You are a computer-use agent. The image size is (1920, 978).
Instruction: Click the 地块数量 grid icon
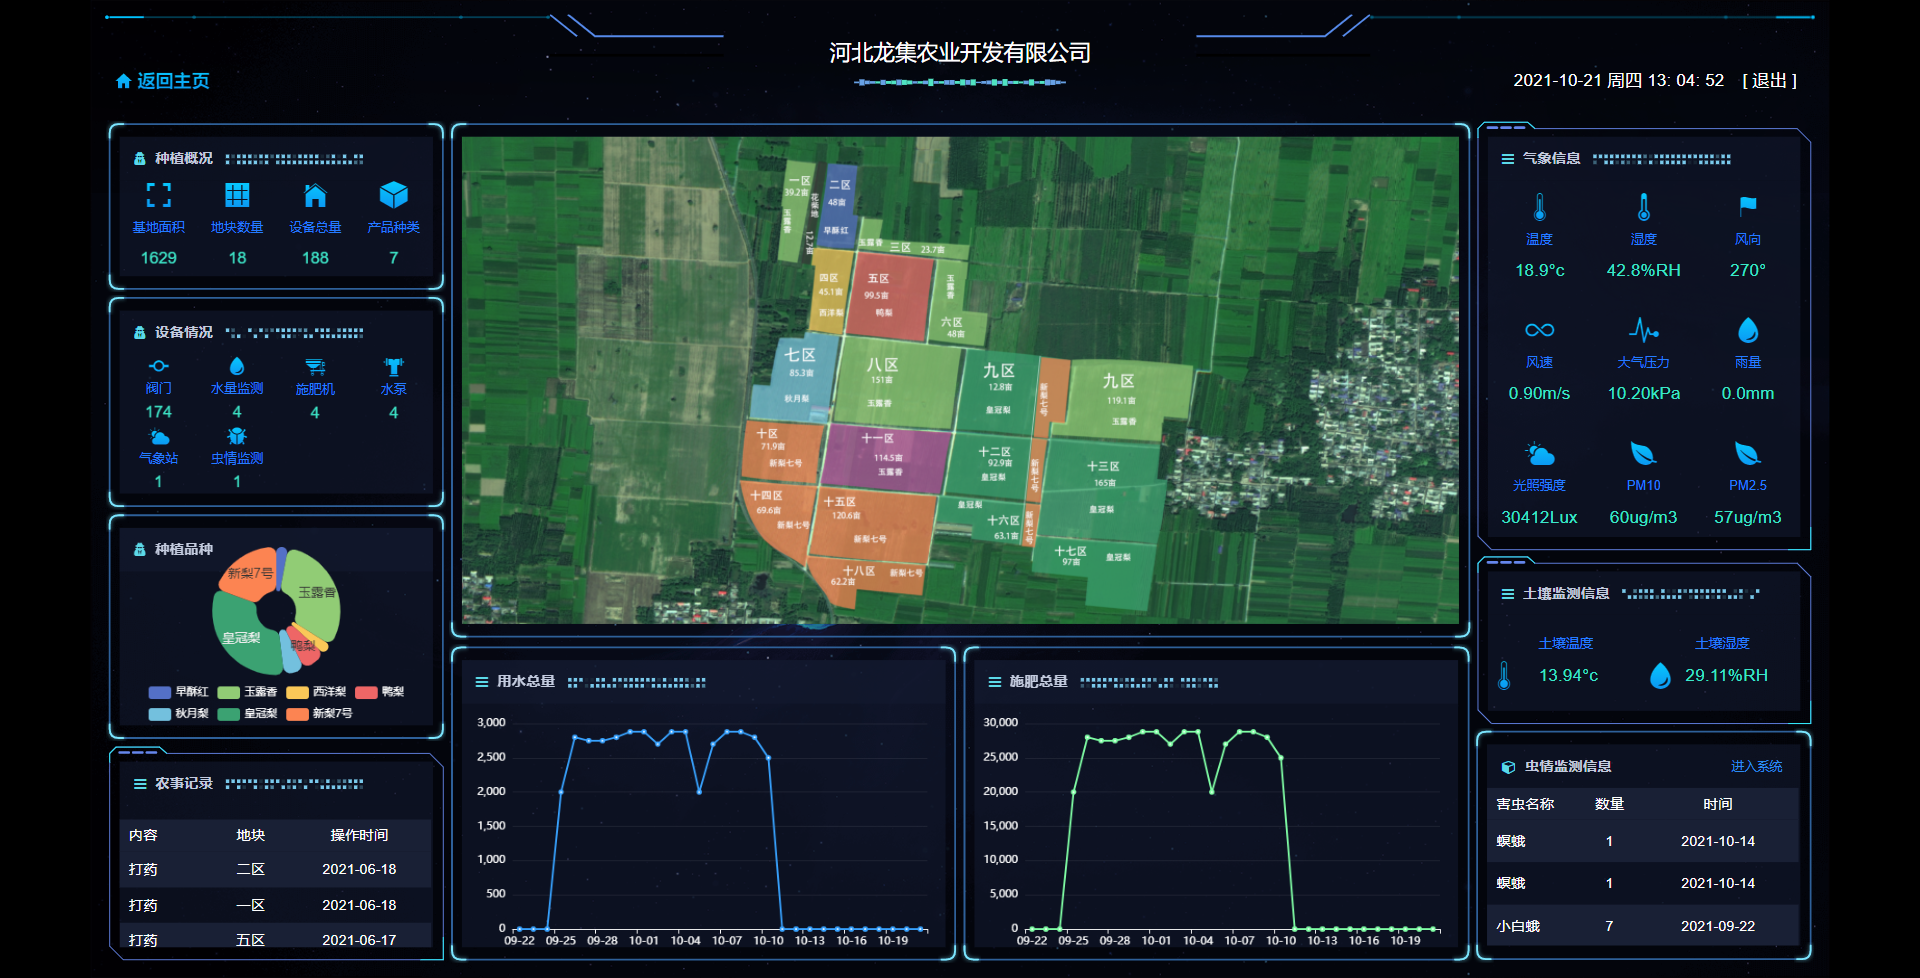237,195
